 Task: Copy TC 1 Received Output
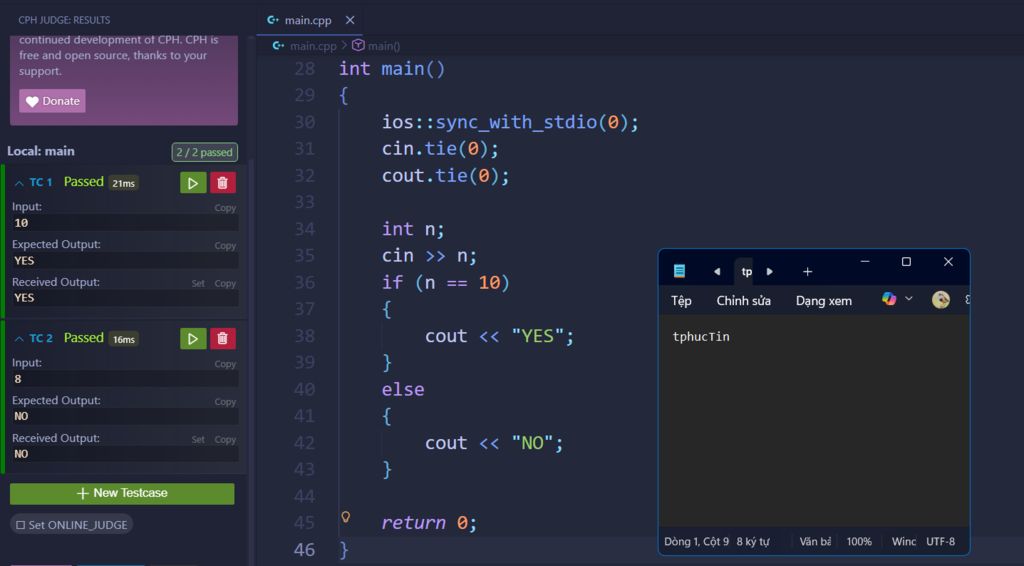225,284
